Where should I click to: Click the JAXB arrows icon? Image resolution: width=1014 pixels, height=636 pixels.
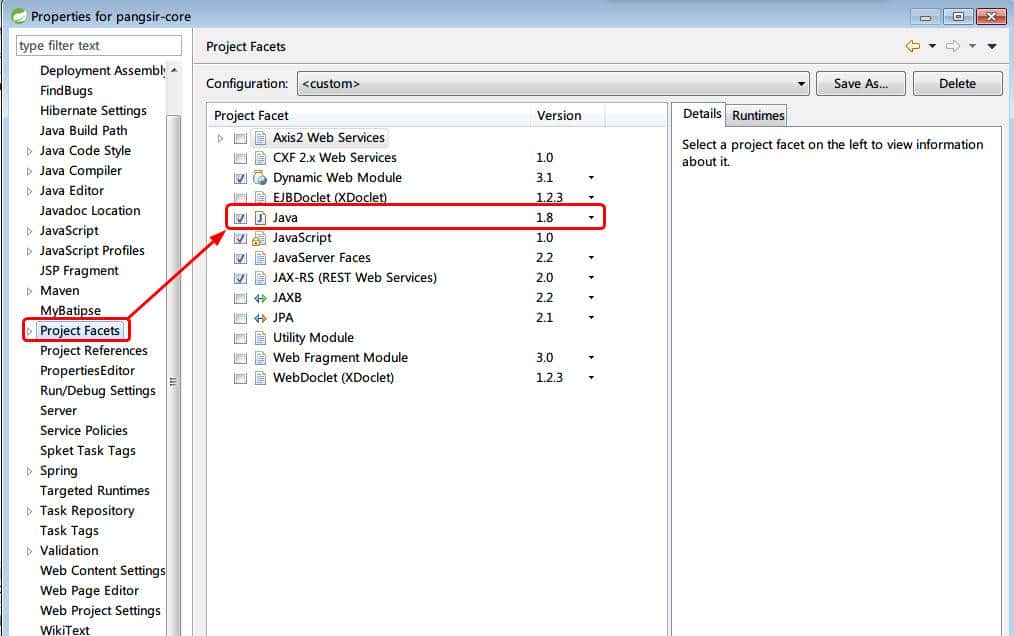pos(260,298)
